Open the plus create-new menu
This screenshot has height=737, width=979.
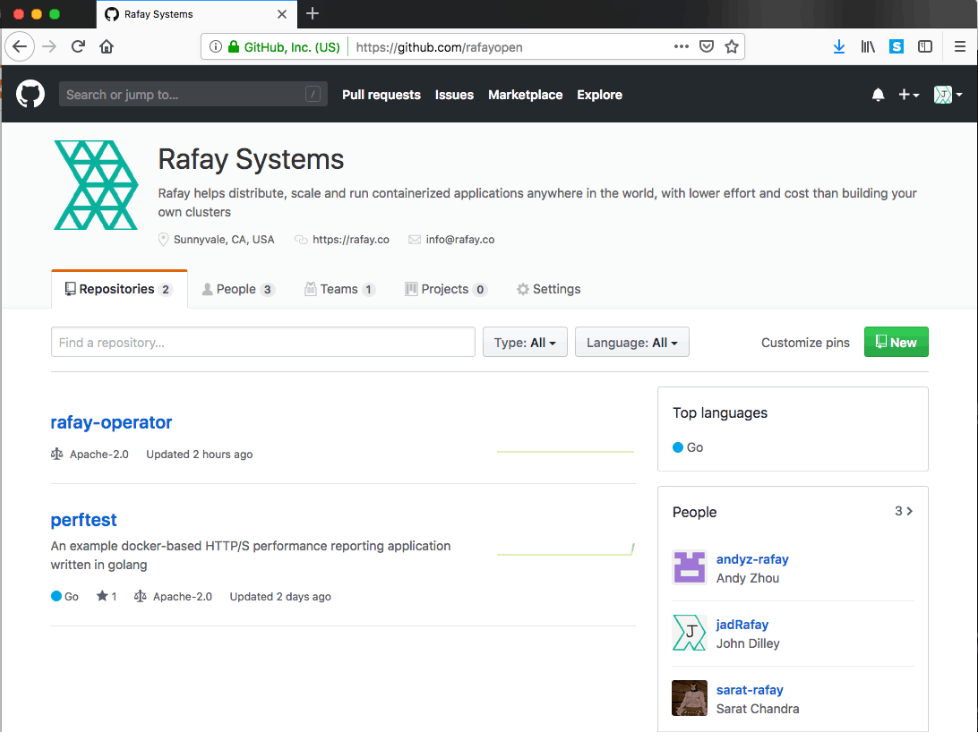[908, 94]
